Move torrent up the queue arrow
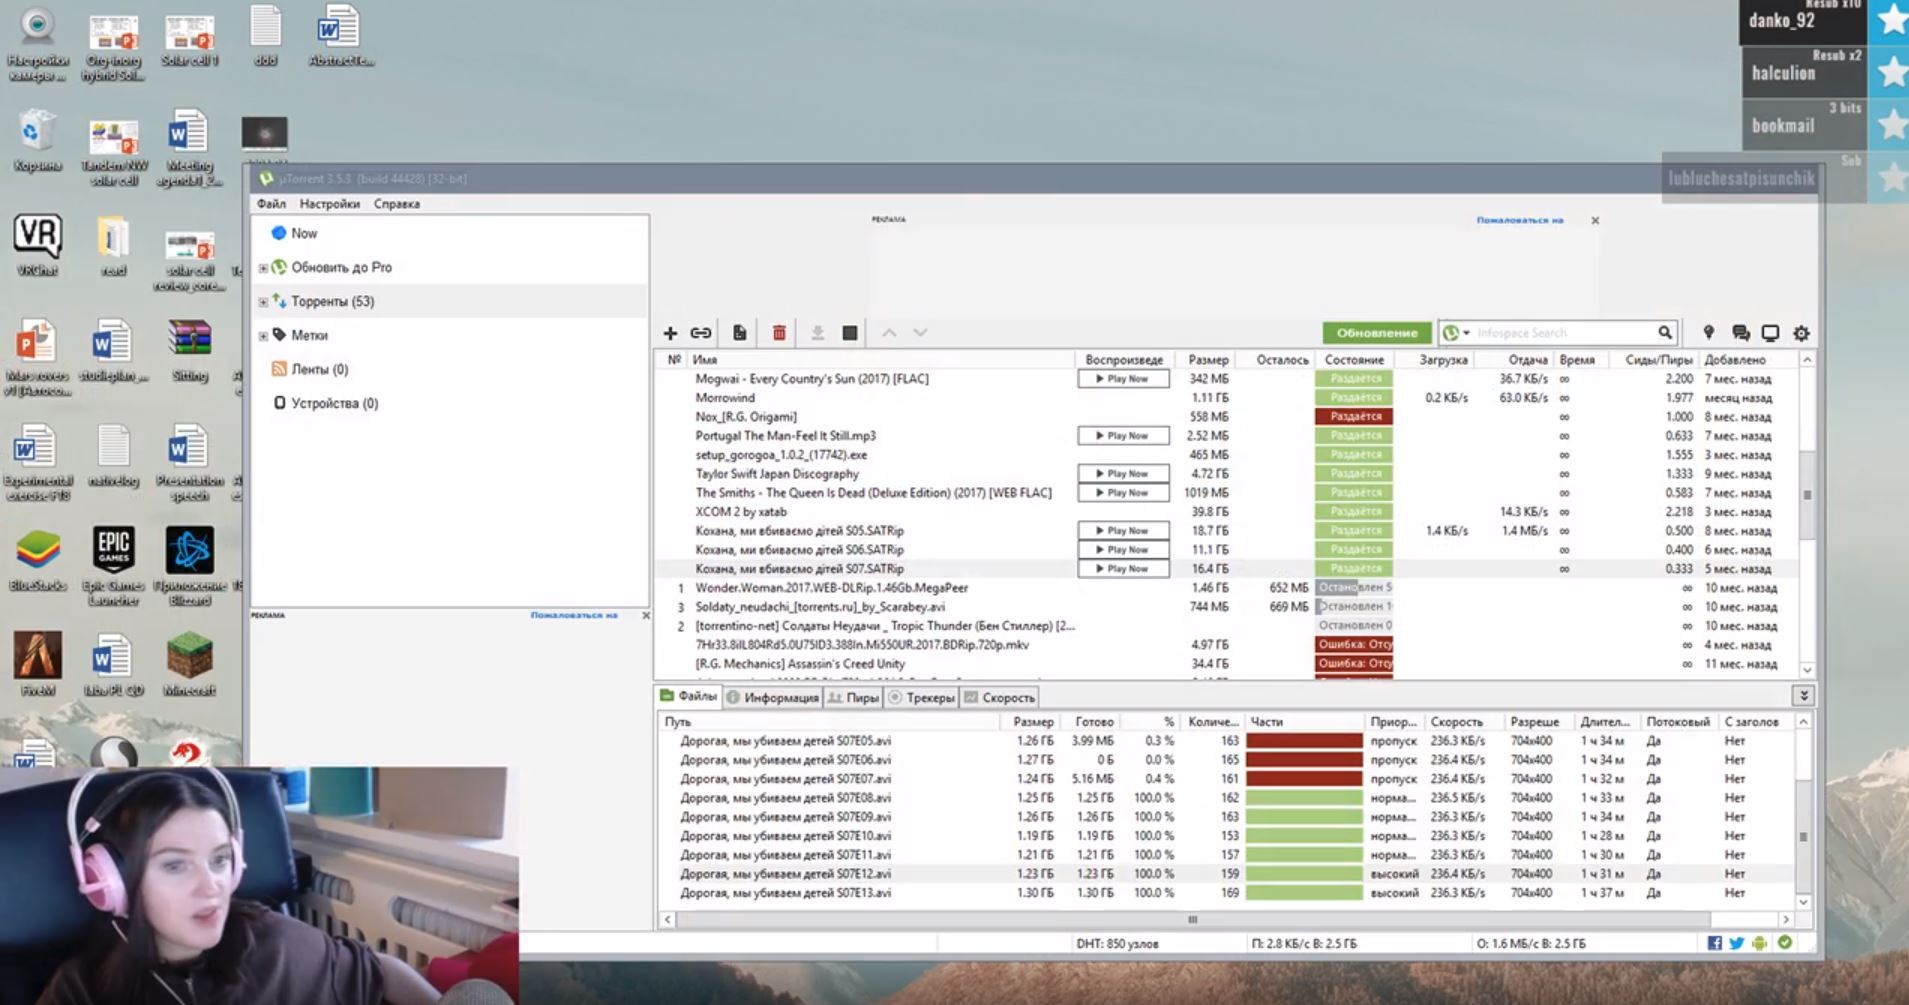1909x1005 pixels. 889,333
